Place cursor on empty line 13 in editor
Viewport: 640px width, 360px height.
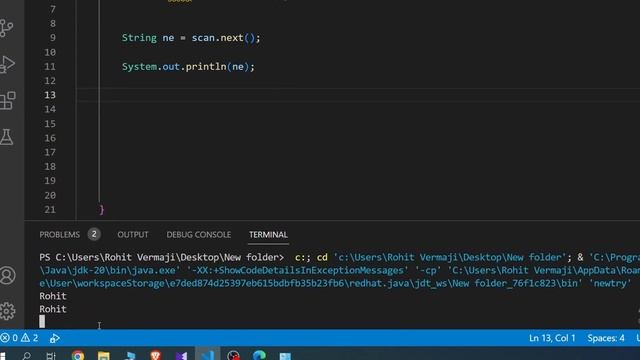click(359, 95)
